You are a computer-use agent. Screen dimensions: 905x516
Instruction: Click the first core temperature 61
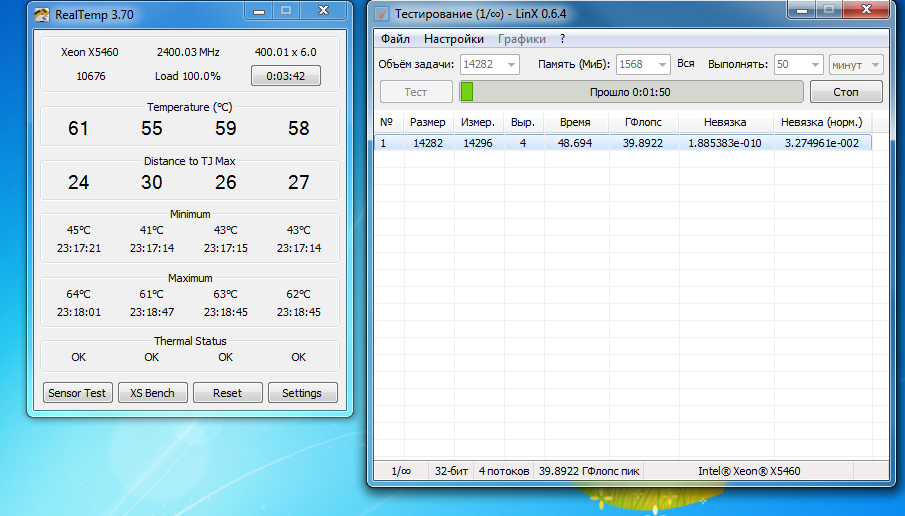coord(78,128)
